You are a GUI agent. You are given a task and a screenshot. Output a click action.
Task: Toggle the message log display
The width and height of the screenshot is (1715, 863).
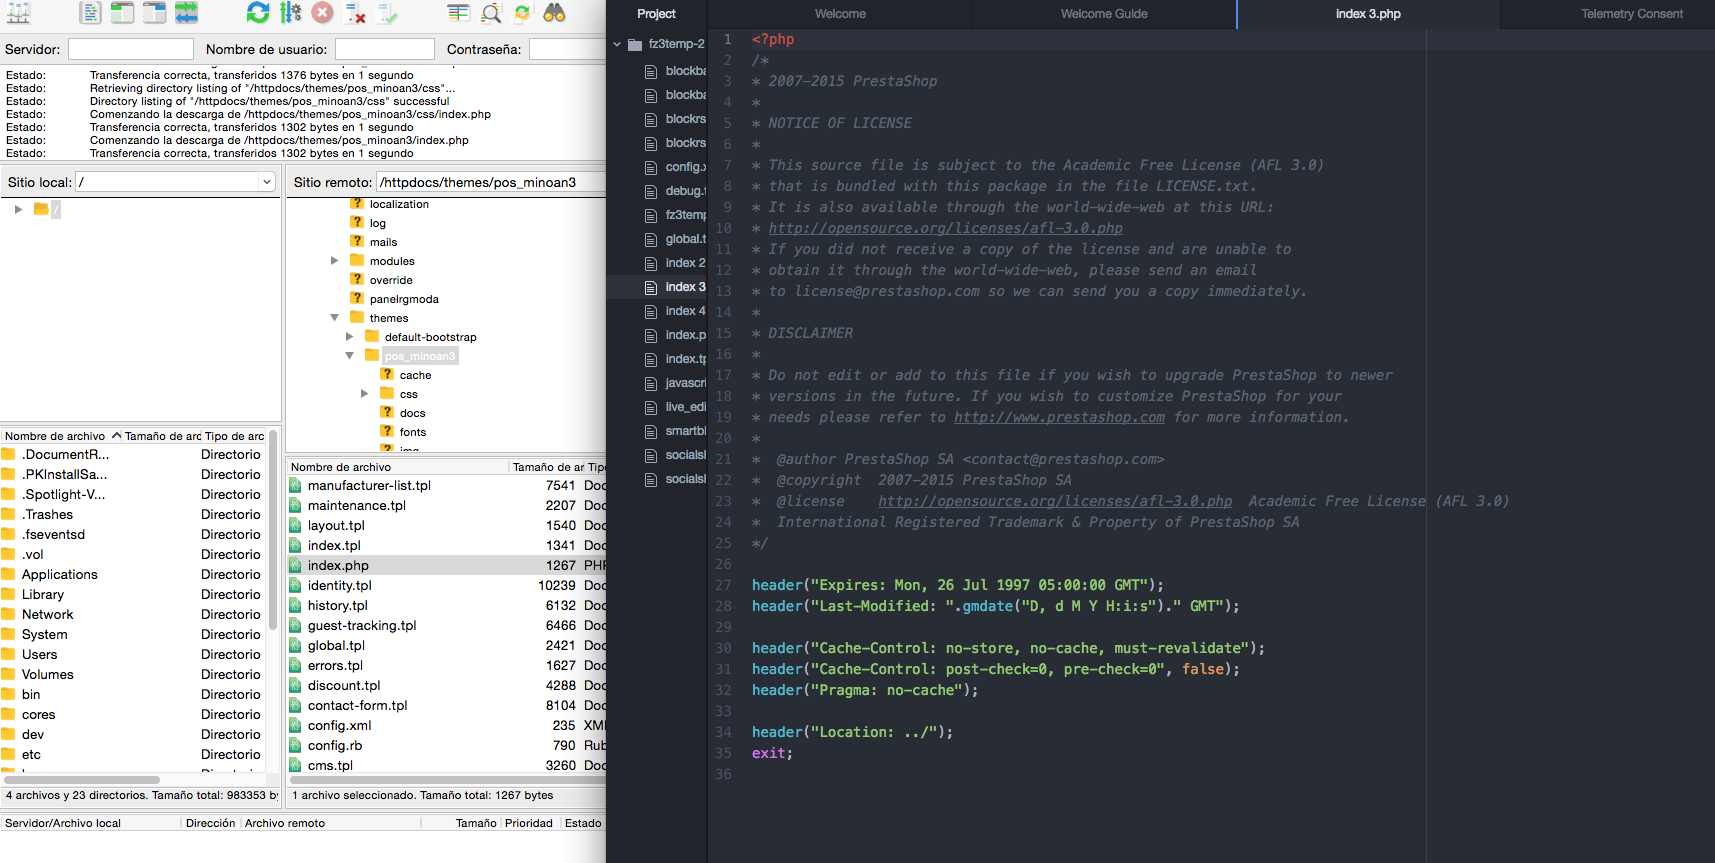(x=90, y=13)
